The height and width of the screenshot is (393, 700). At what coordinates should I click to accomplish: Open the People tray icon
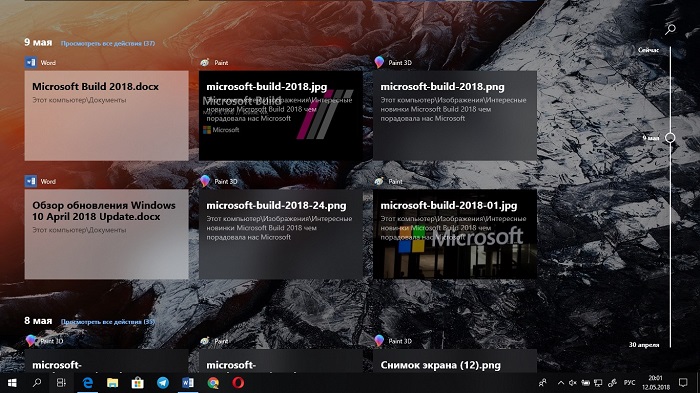(542, 383)
